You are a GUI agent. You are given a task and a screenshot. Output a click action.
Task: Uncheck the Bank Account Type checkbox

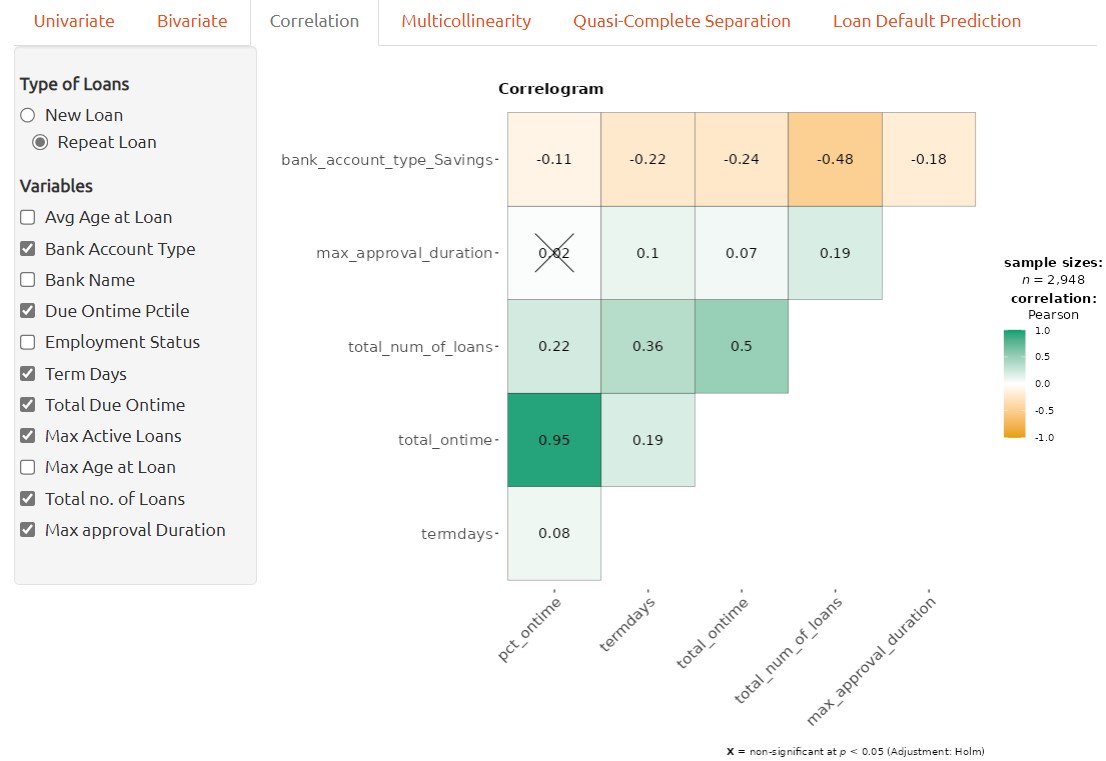click(28, 249)
